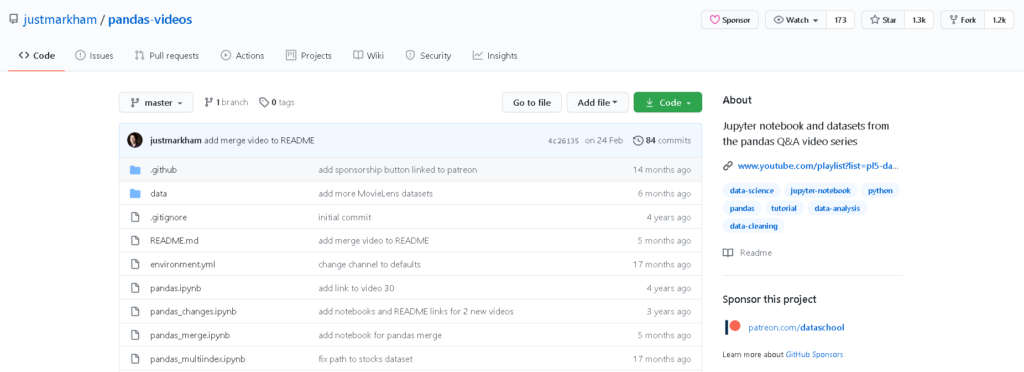This screenshot has height=372, width=1024.
Task: Open the .gitignore file
Action: (x=168, y=217)
